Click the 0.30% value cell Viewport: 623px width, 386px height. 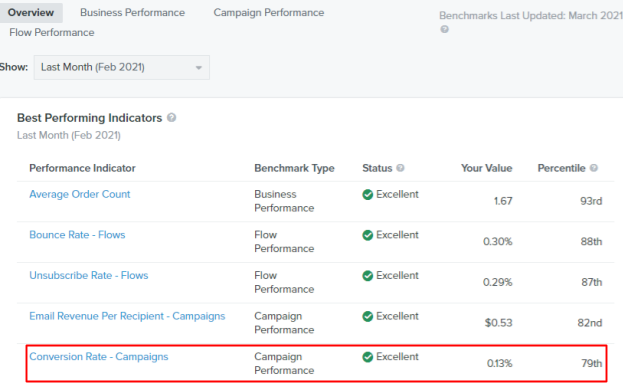(497, 241)
